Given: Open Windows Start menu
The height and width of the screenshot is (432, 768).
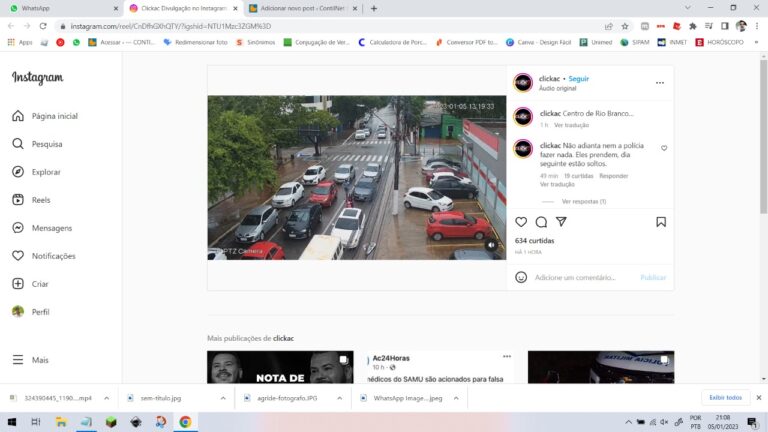Looking at the screenshot, I should coord(12,422).
